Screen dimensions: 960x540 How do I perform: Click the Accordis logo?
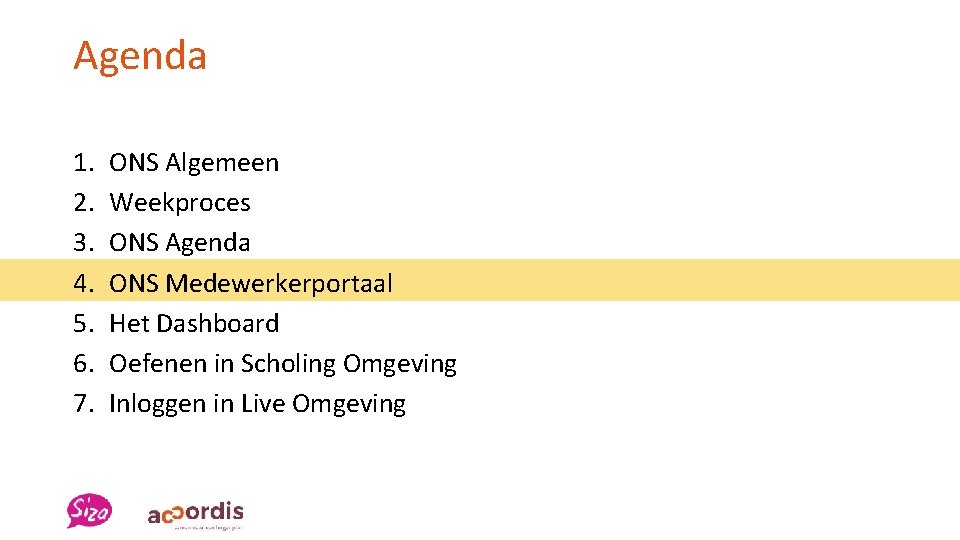pos(196,513)
